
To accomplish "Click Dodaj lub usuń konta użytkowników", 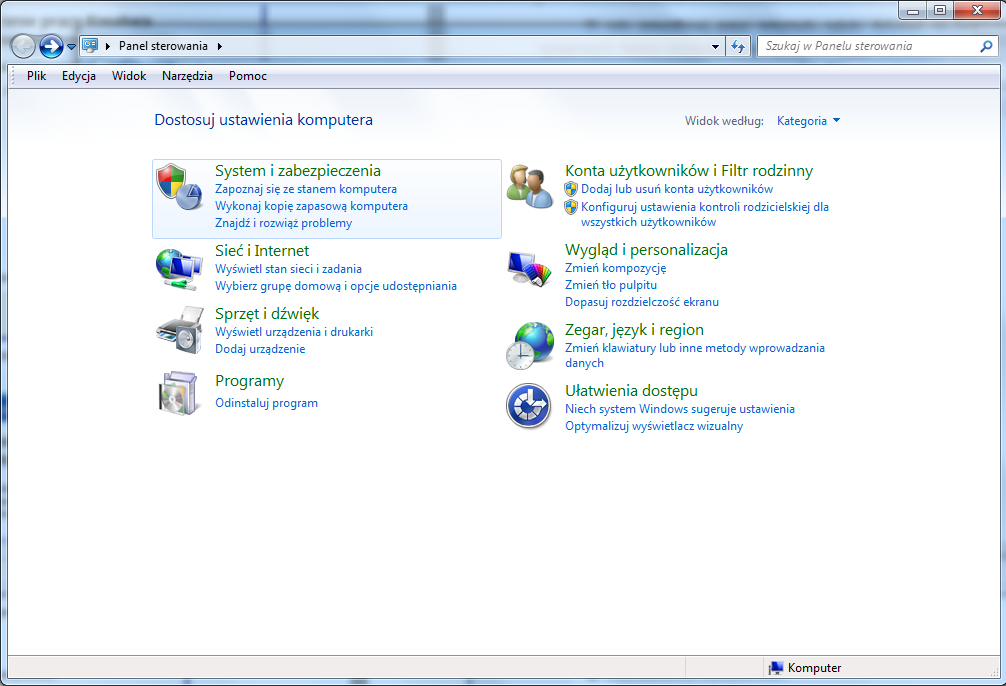I will [677, 189].
